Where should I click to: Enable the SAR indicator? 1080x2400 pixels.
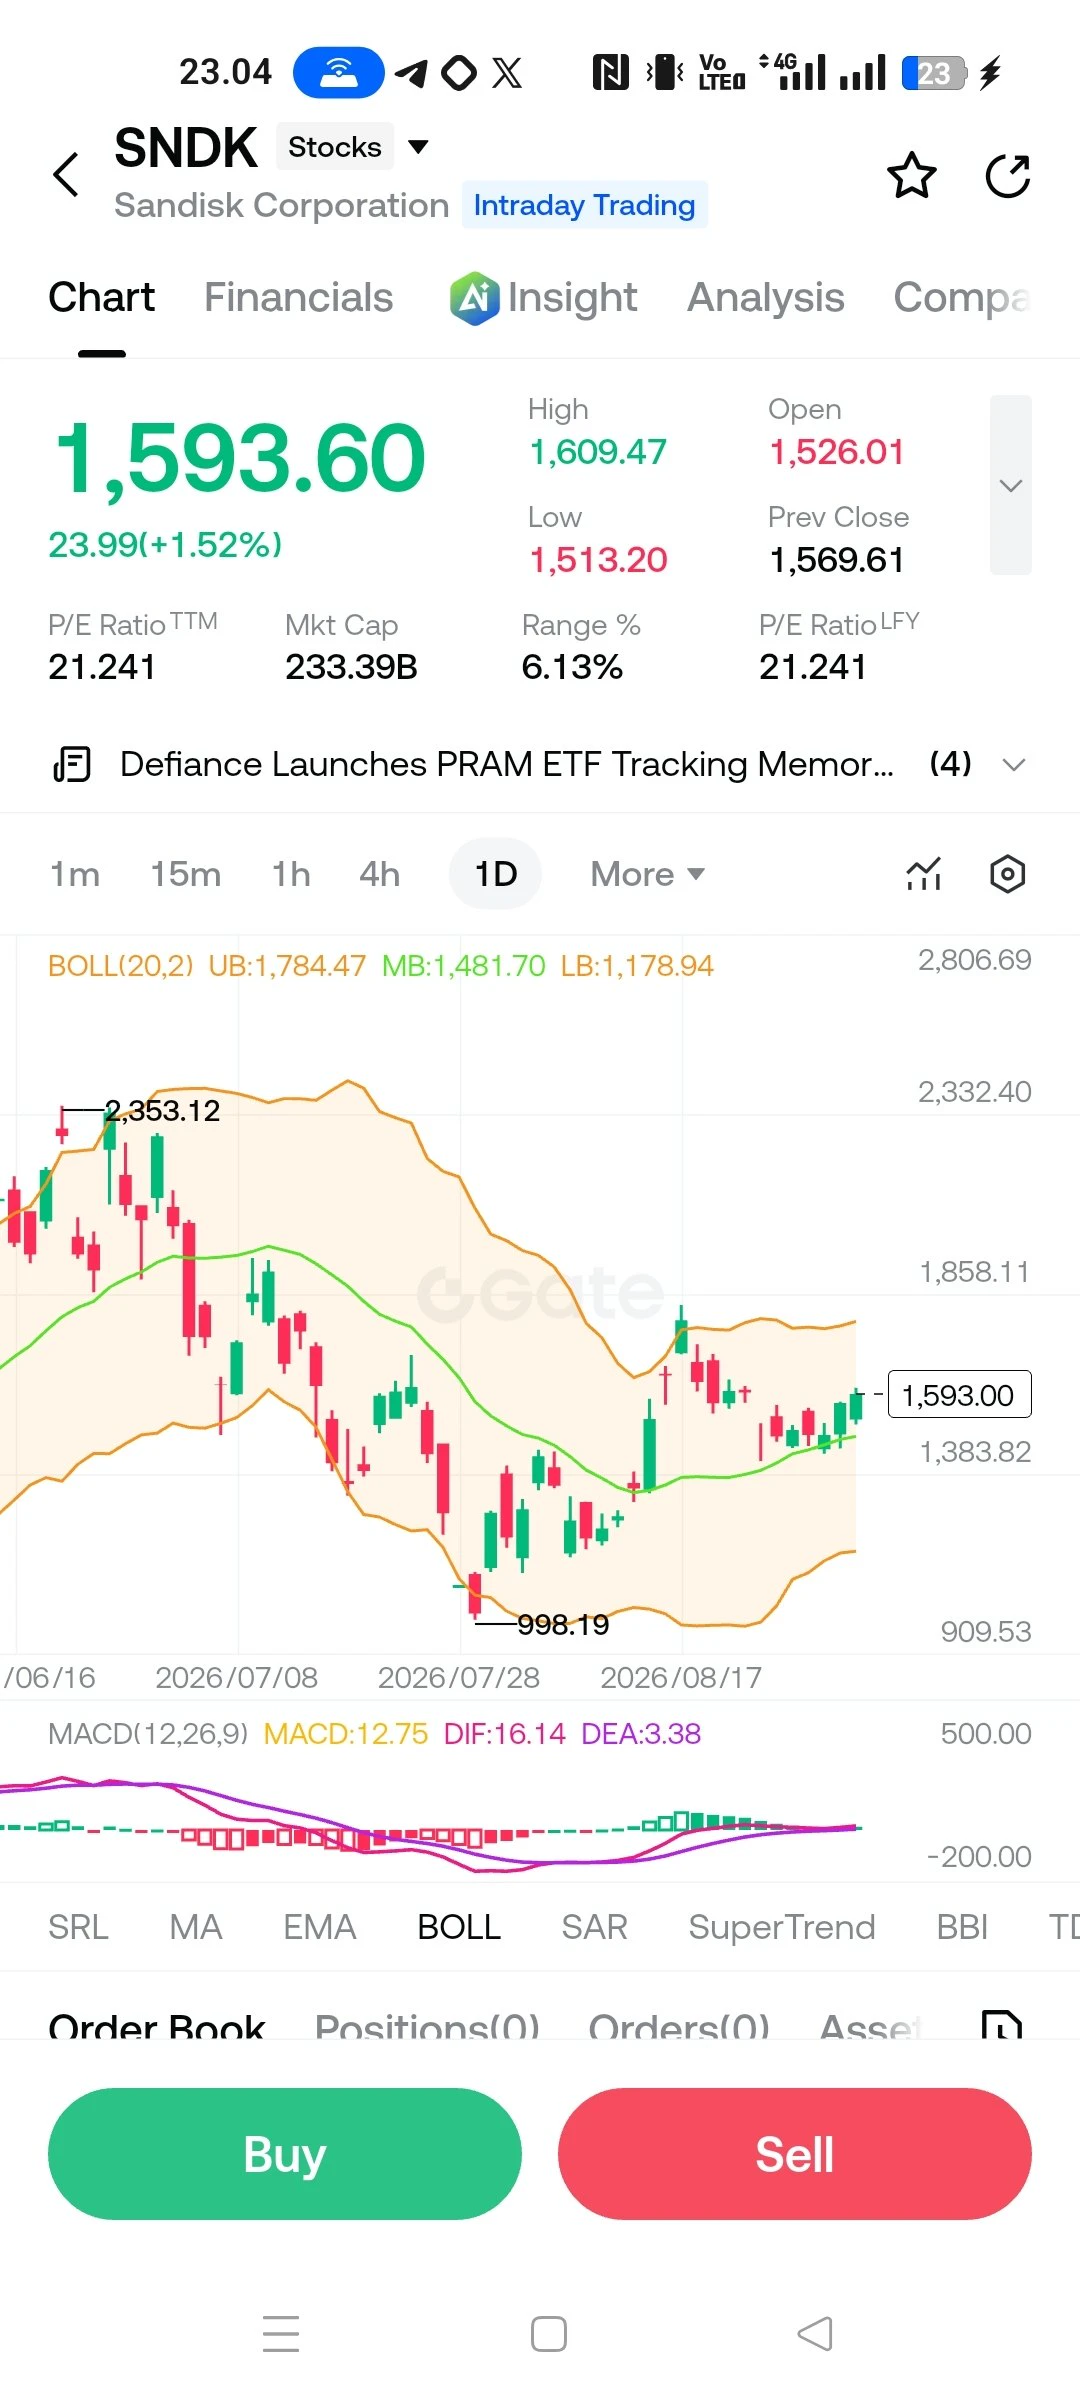(x=594, y=1927)
